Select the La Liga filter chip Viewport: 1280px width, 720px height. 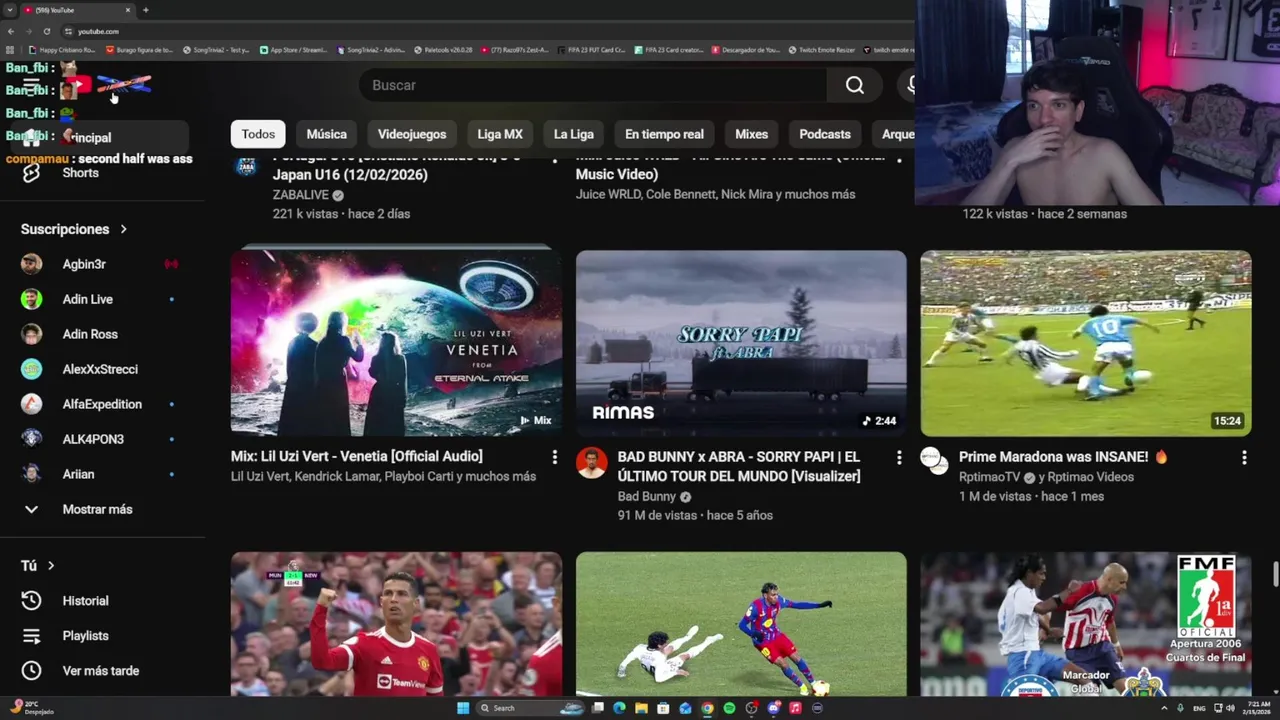coord(574,134)
